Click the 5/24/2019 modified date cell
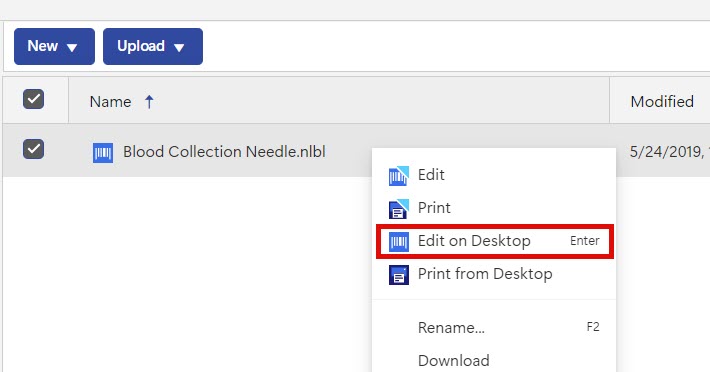Screen dimensions: 710x372 (669, 152)
